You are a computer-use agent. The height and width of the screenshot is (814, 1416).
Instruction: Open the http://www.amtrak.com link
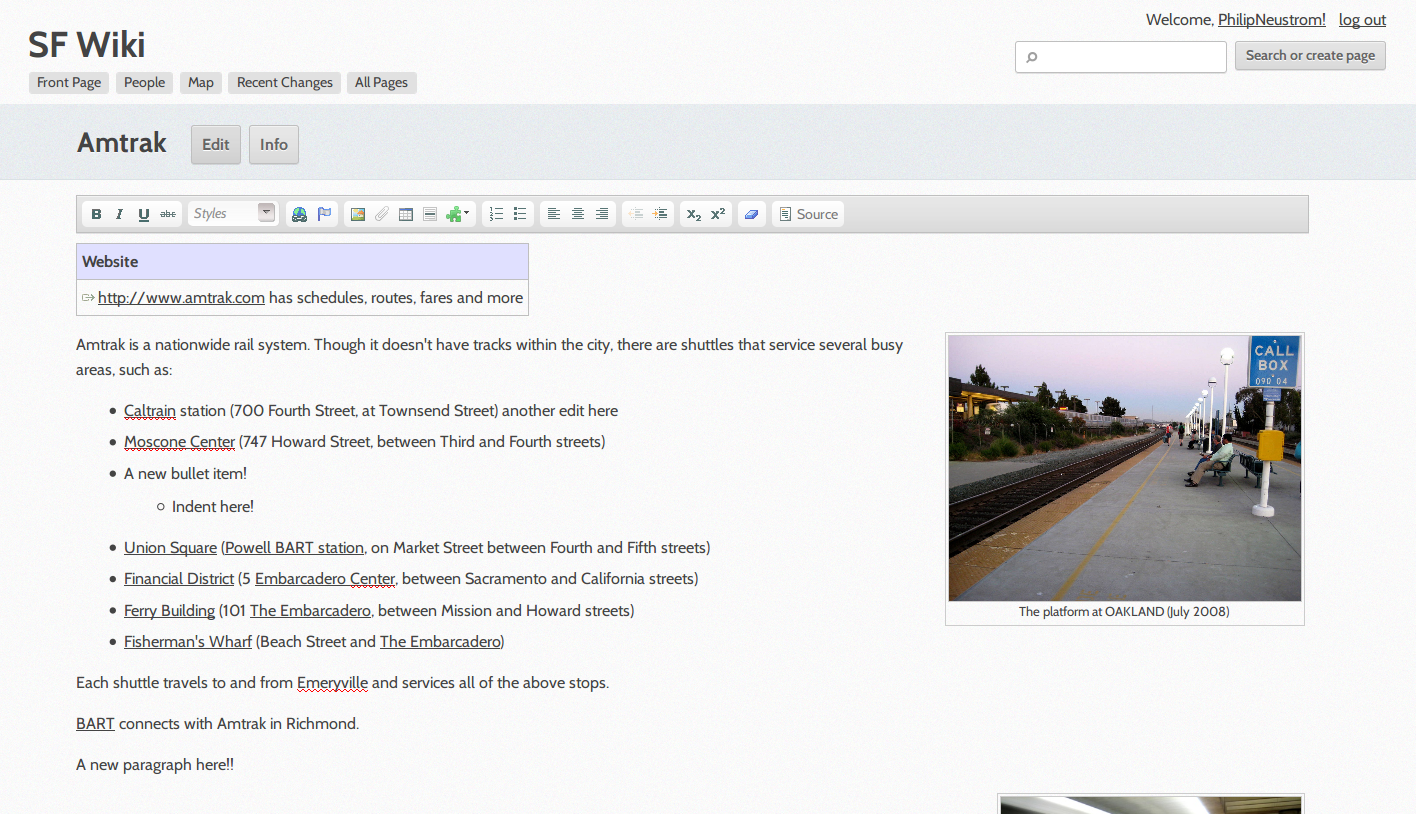pos(181,297)
